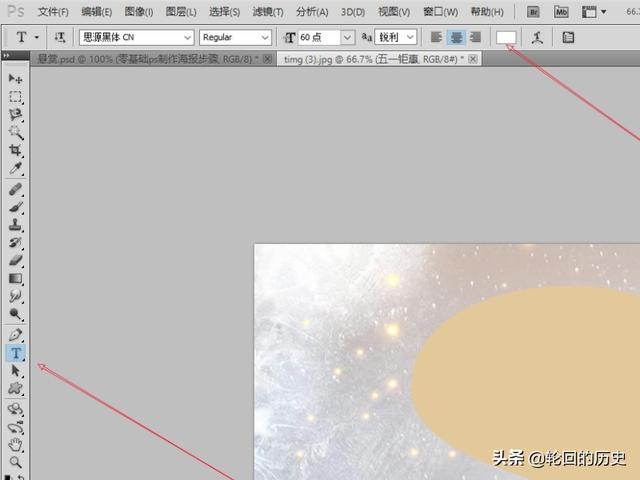Toggle right align text
Screen dimensions: 640x480
click(474, 37)
